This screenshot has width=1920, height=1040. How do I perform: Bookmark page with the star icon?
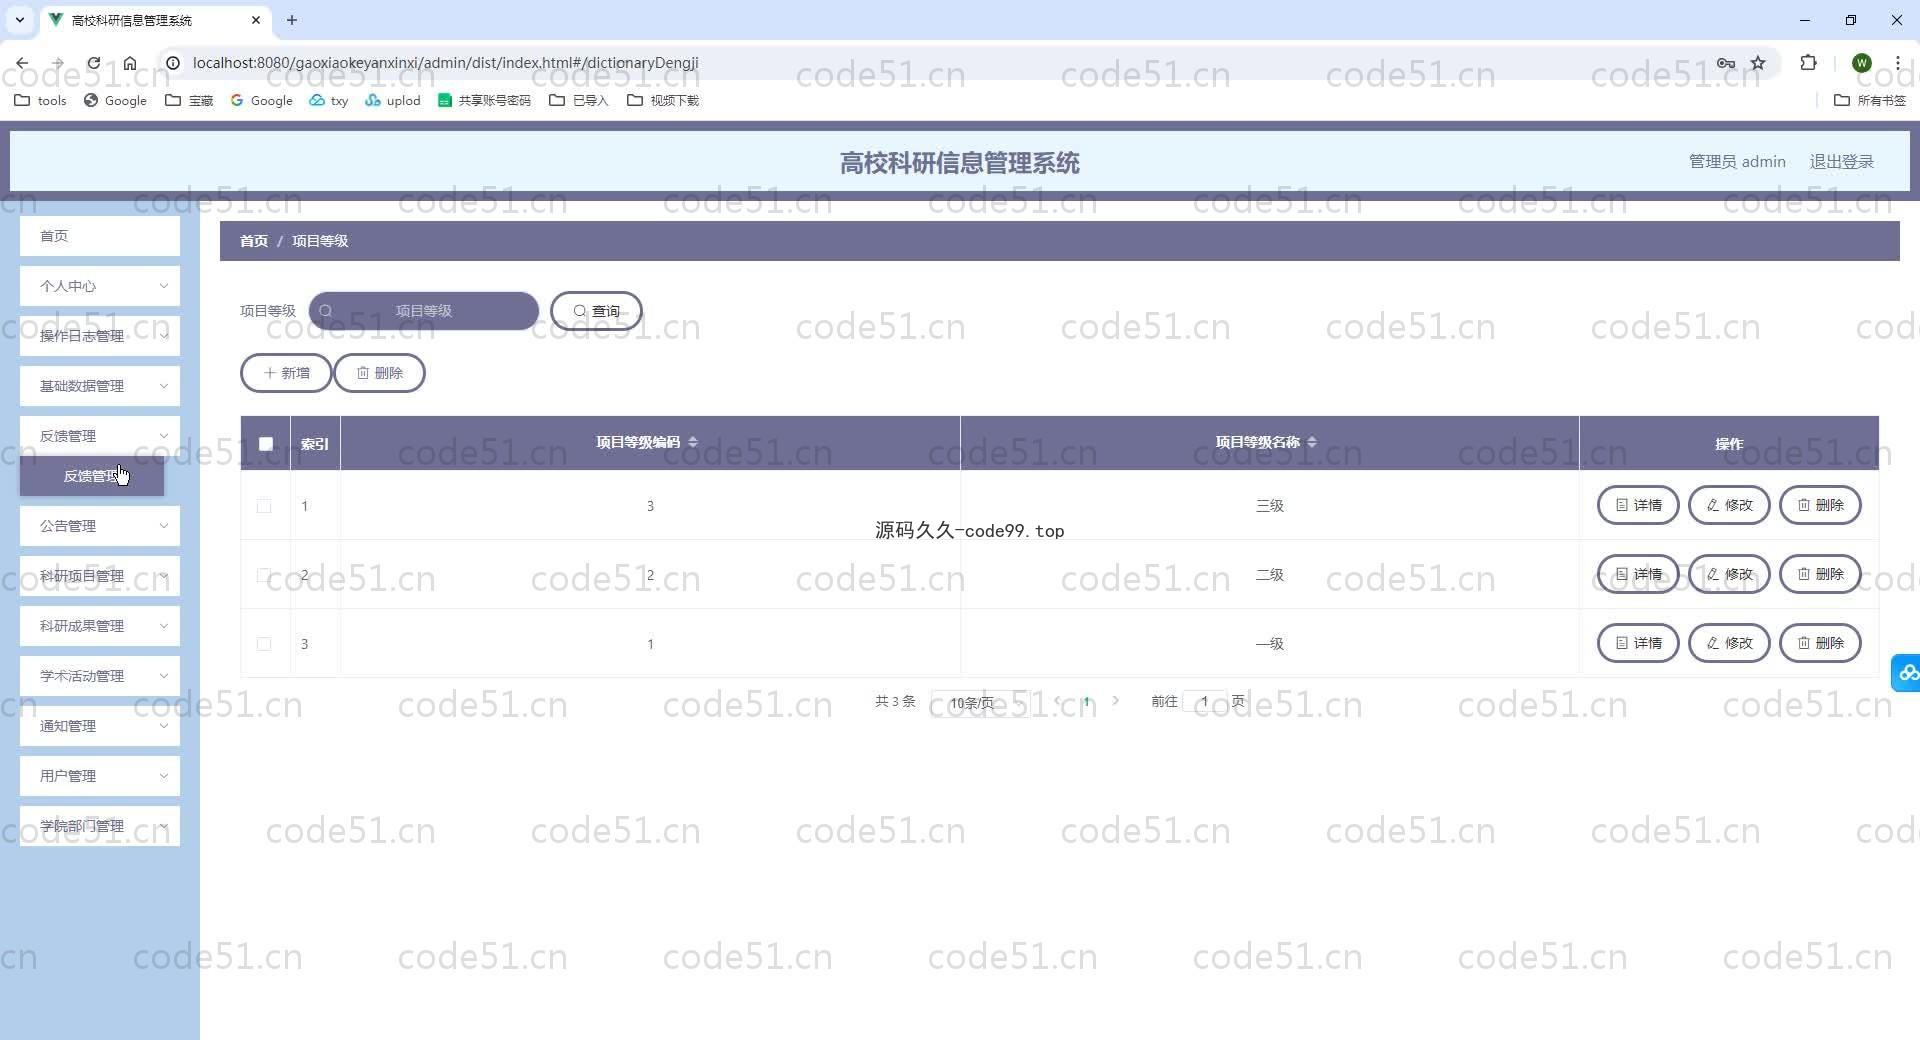click(x=1758, y=63)
